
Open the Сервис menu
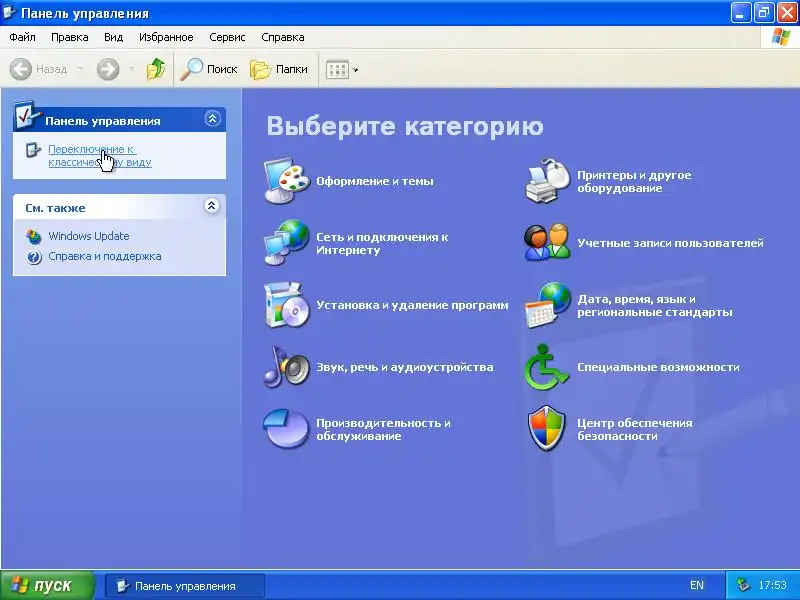click(228, 37)
